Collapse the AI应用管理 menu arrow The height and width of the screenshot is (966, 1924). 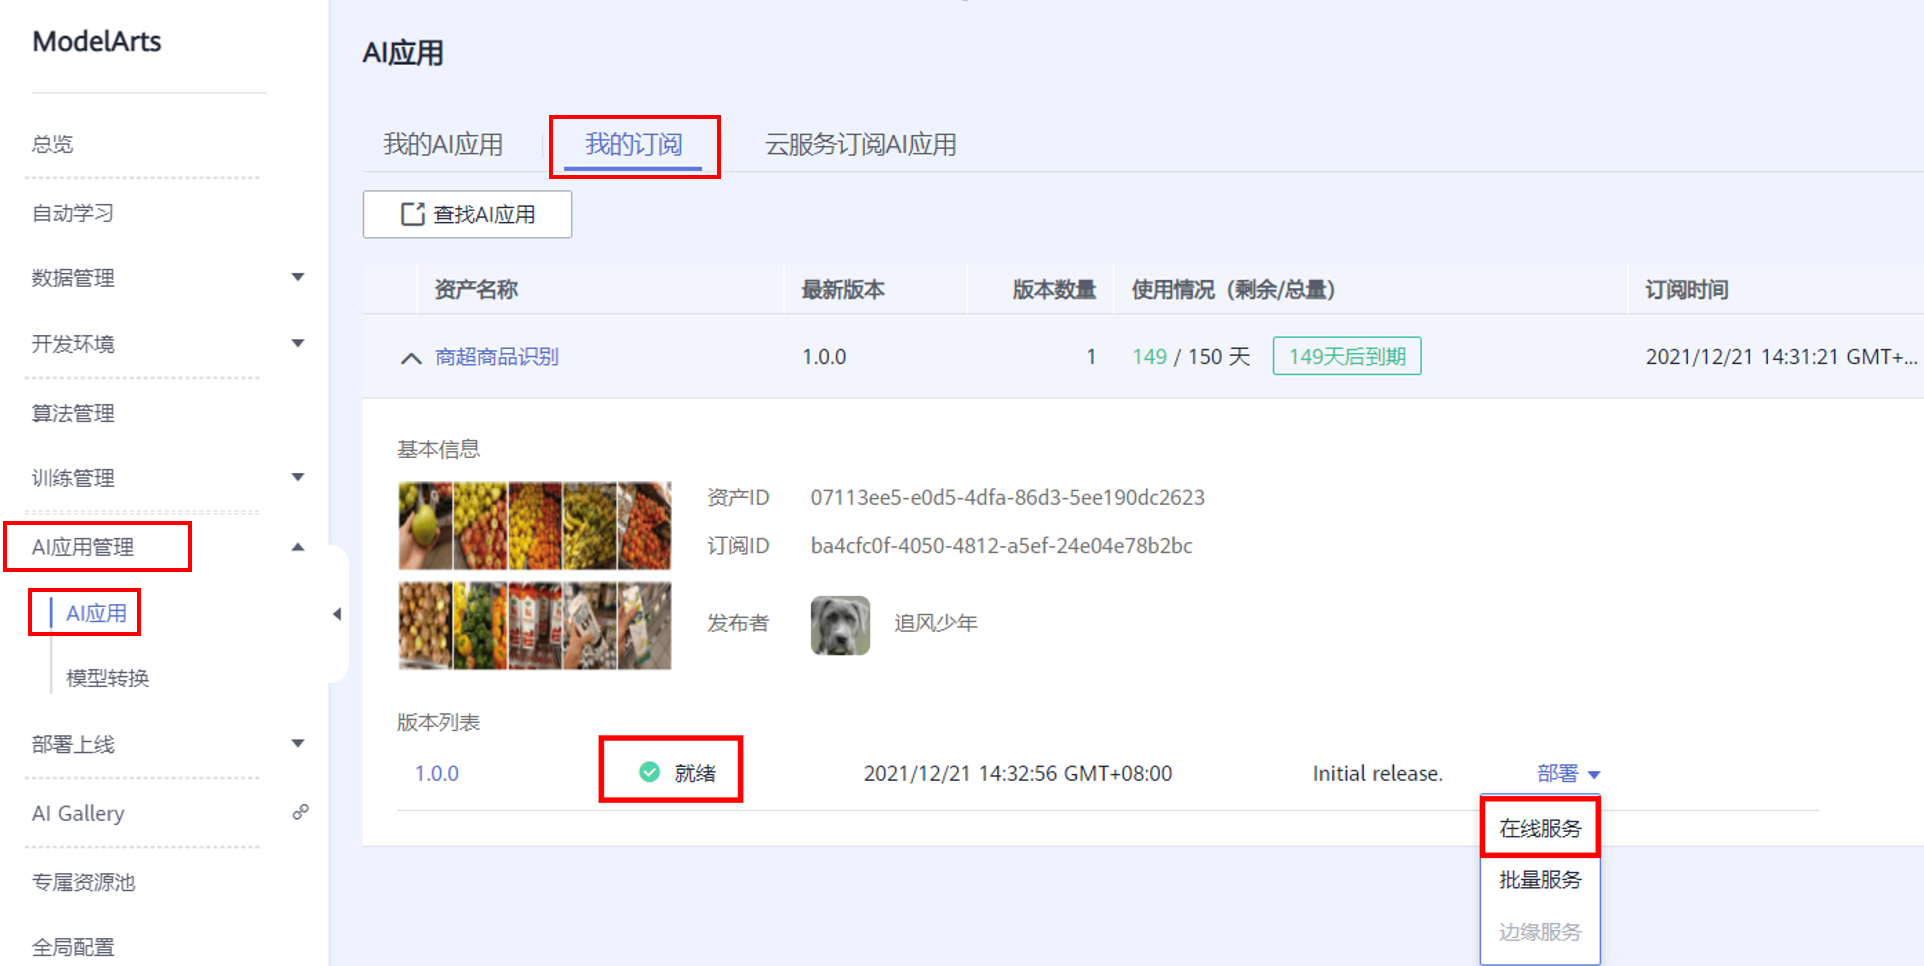pos(297,547)
